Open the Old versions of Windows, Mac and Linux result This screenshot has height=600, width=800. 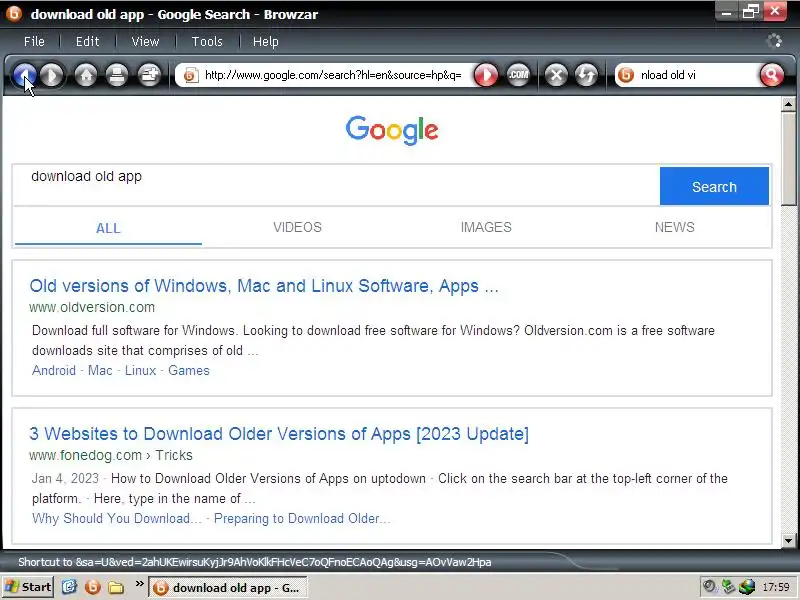point(264,286)
